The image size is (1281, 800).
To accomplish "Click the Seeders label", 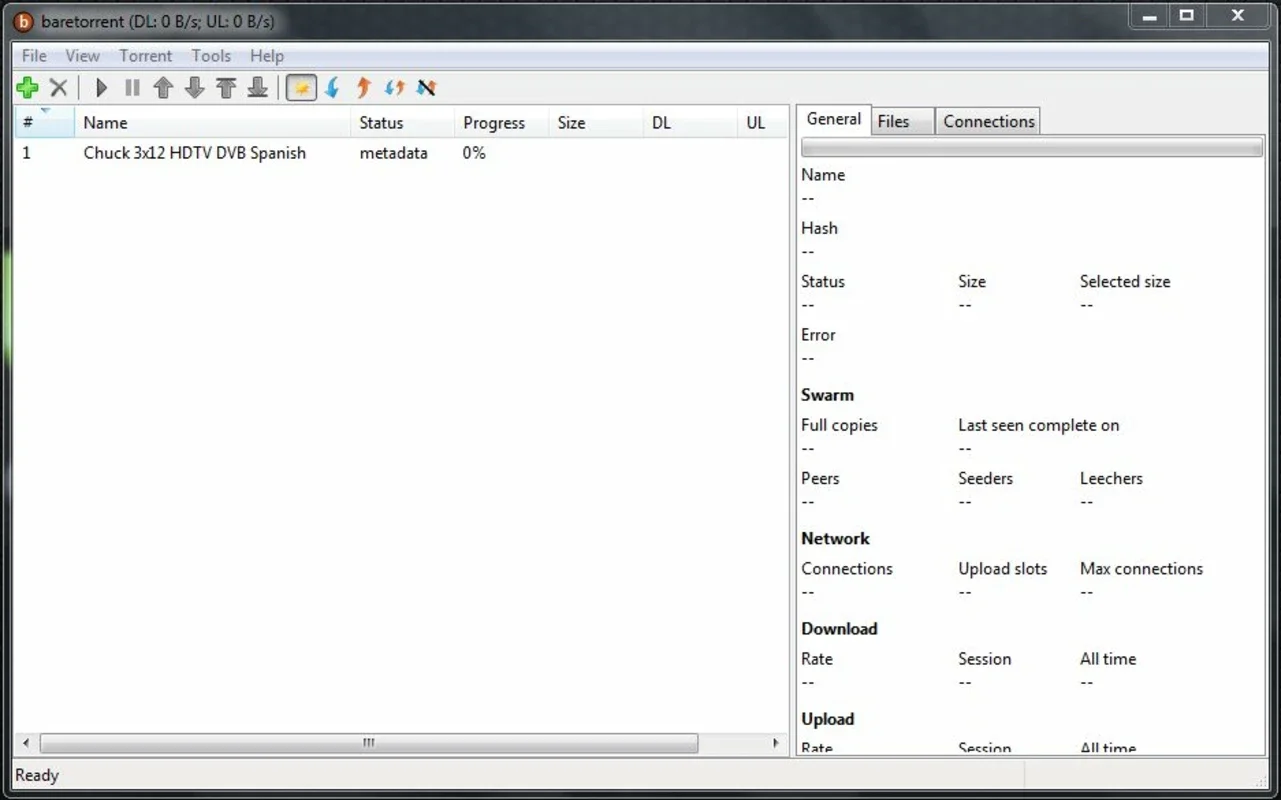I will click(x=985, y=478).
